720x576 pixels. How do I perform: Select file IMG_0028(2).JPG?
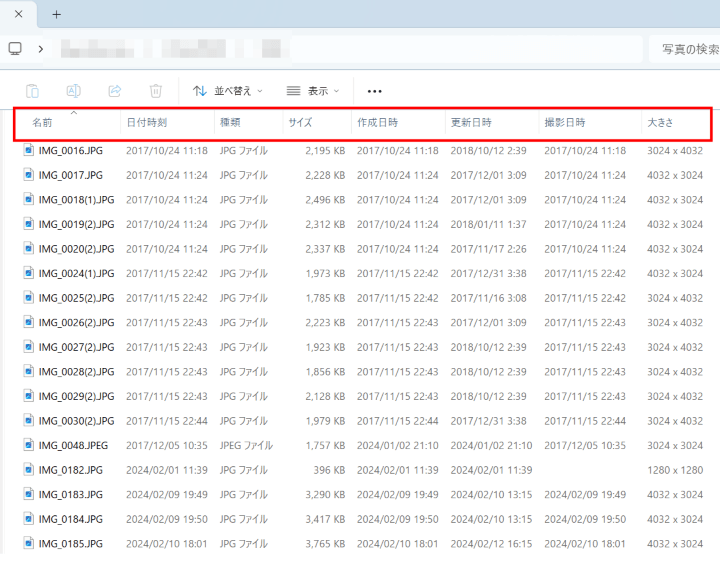(x=76, y=372)
